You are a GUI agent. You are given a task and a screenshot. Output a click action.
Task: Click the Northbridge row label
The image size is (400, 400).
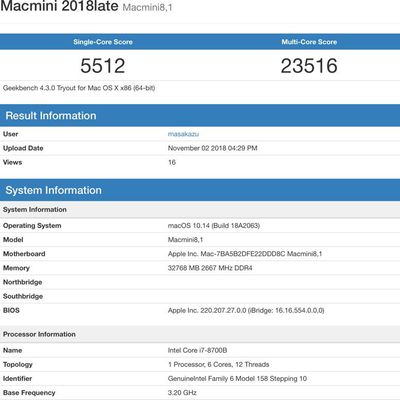[x=22, y=282]
